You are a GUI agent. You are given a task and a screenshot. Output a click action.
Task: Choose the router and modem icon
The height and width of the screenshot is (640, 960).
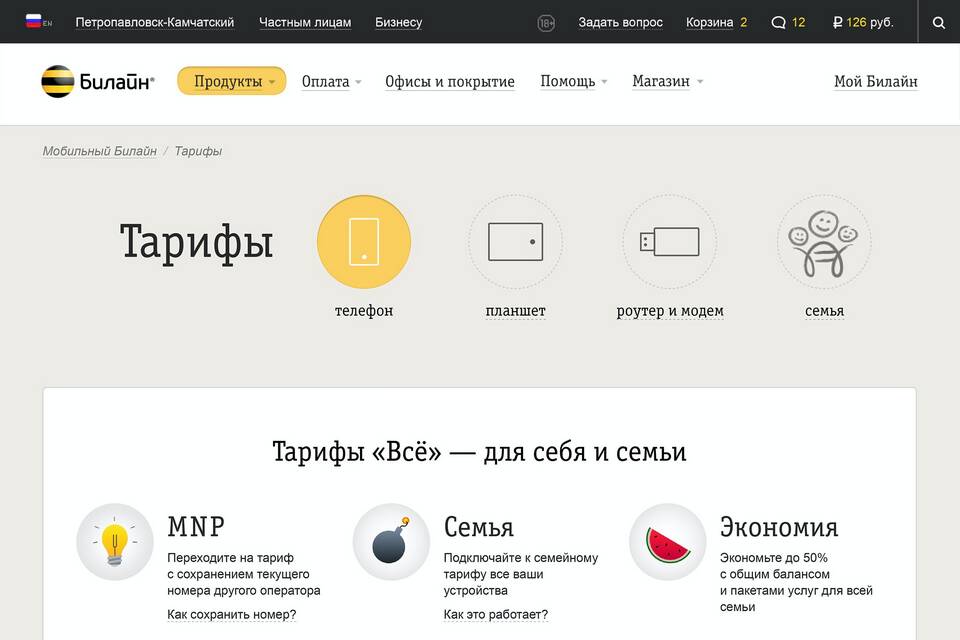pos(669,242)
